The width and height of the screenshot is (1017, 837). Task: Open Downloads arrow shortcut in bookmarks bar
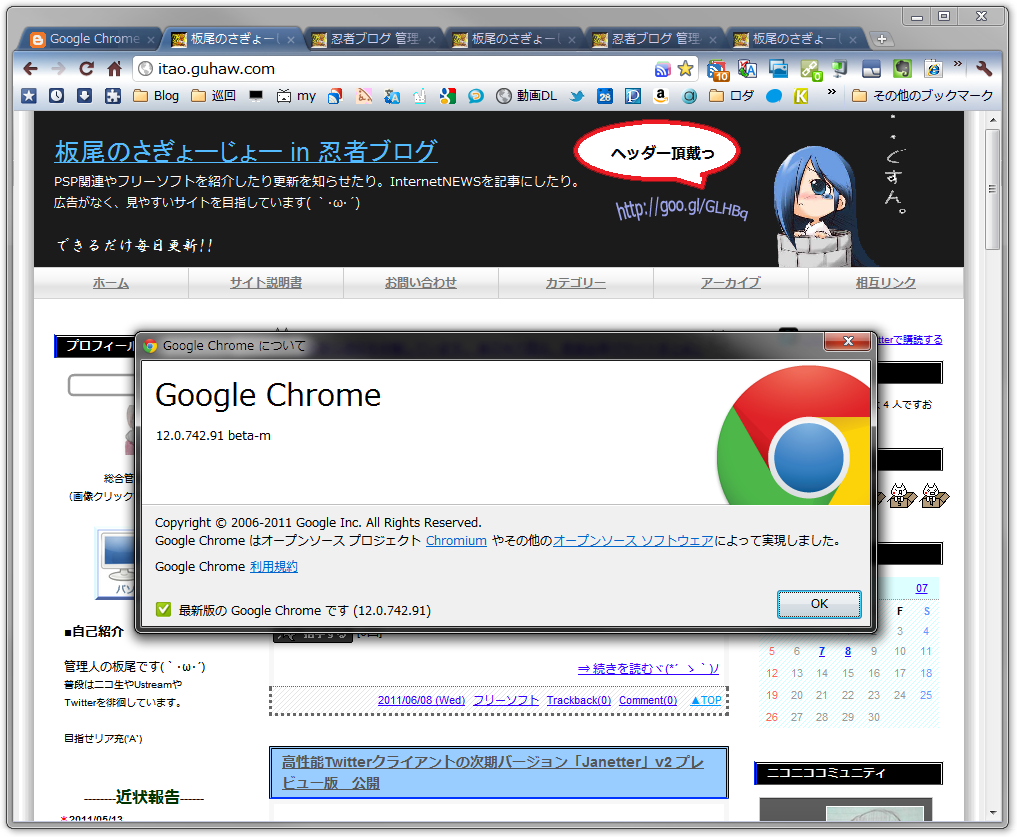click(85, 96)
